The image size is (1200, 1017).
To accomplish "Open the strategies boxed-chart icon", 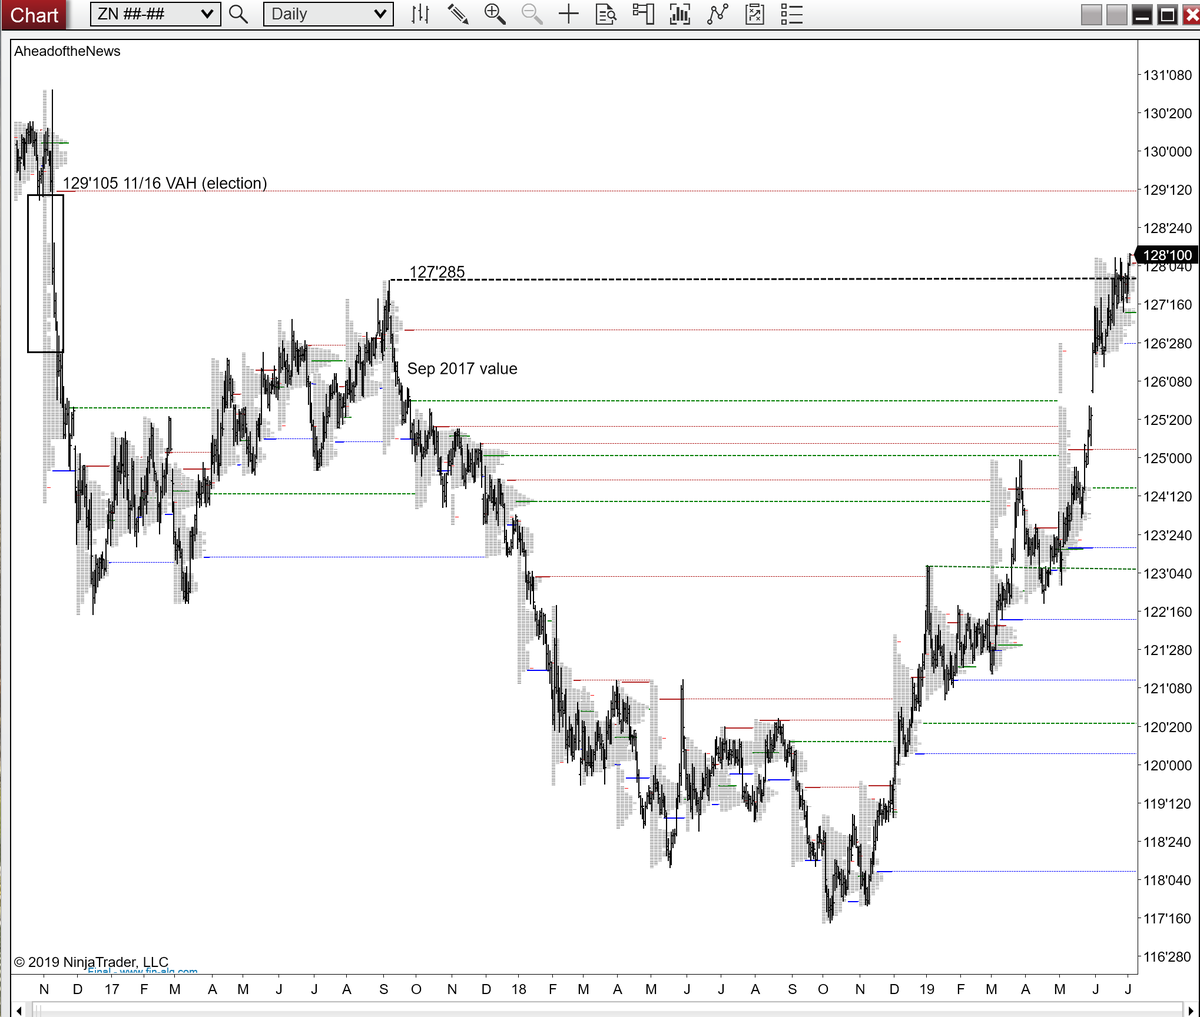I will pyautogui.click(x=753, y=14).
